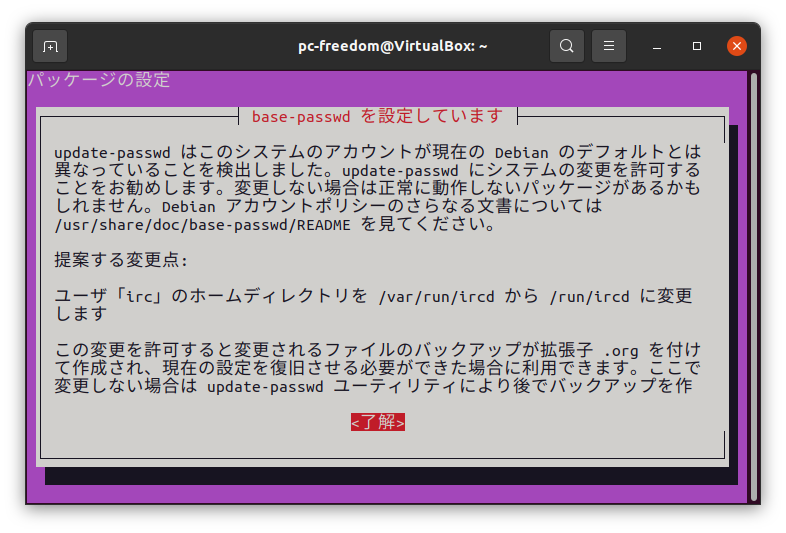Click the /usr/share/doc/base-passwd/README path

click(x=204, y=224)
